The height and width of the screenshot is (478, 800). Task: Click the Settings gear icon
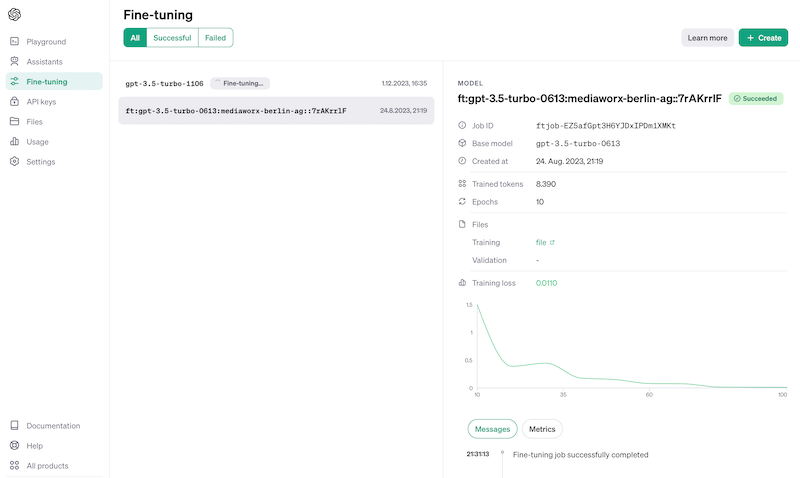(x=14, y=161)
